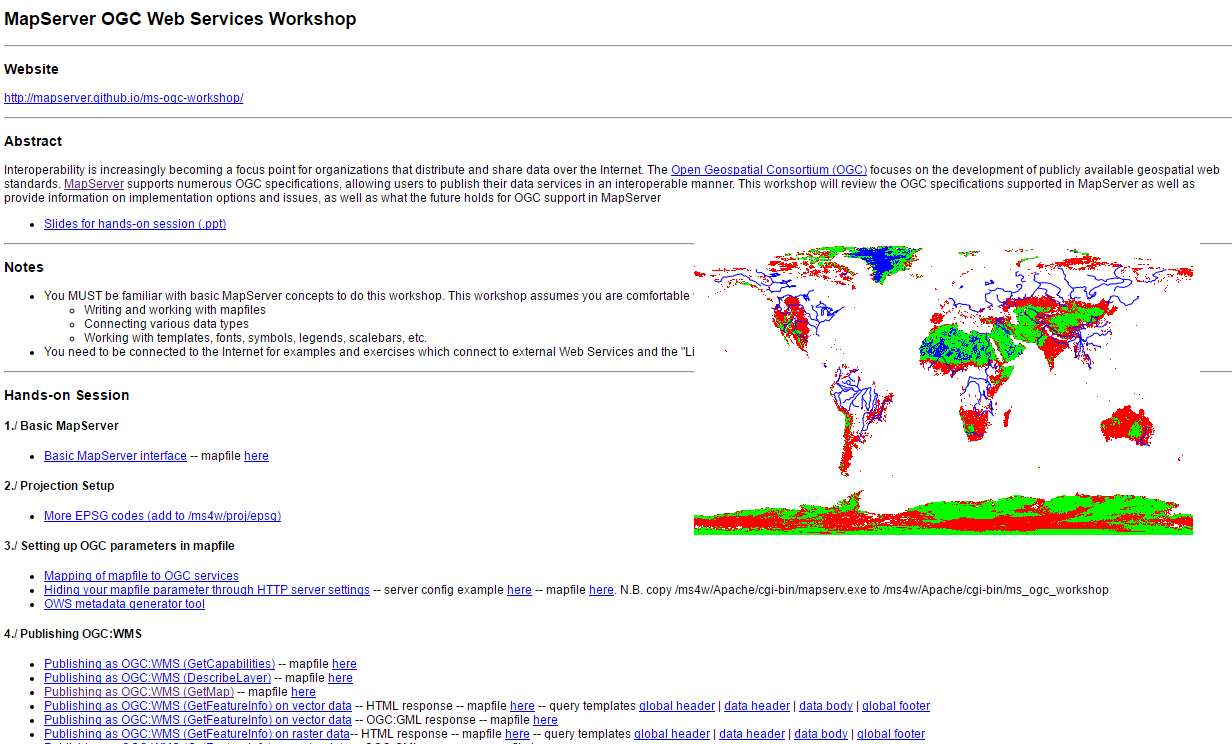Open global header template in raster data row
Screen dimensions: 1232x744
672,734
